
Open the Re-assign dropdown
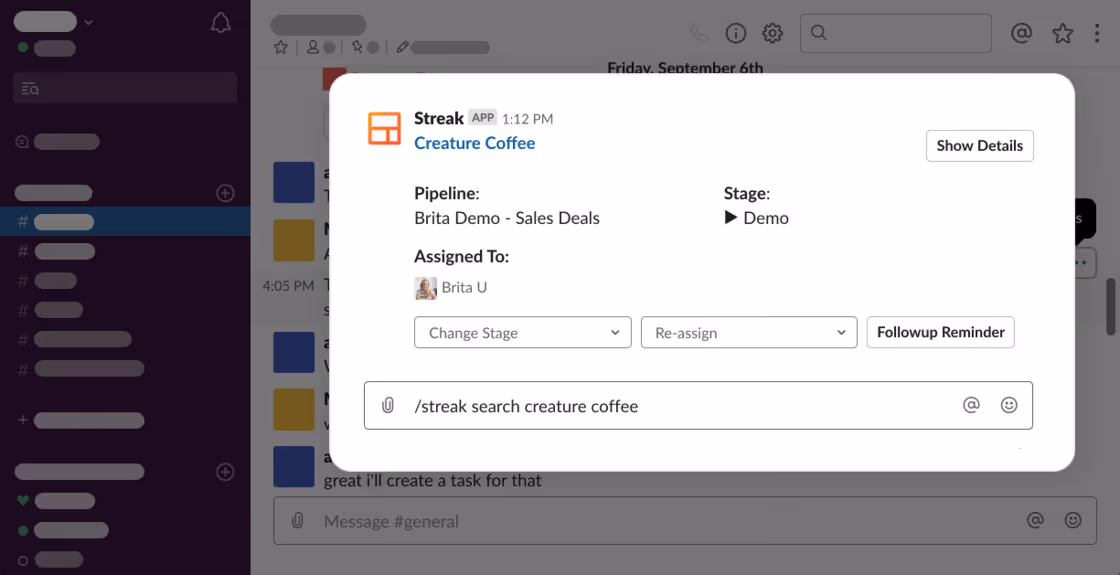749,332
